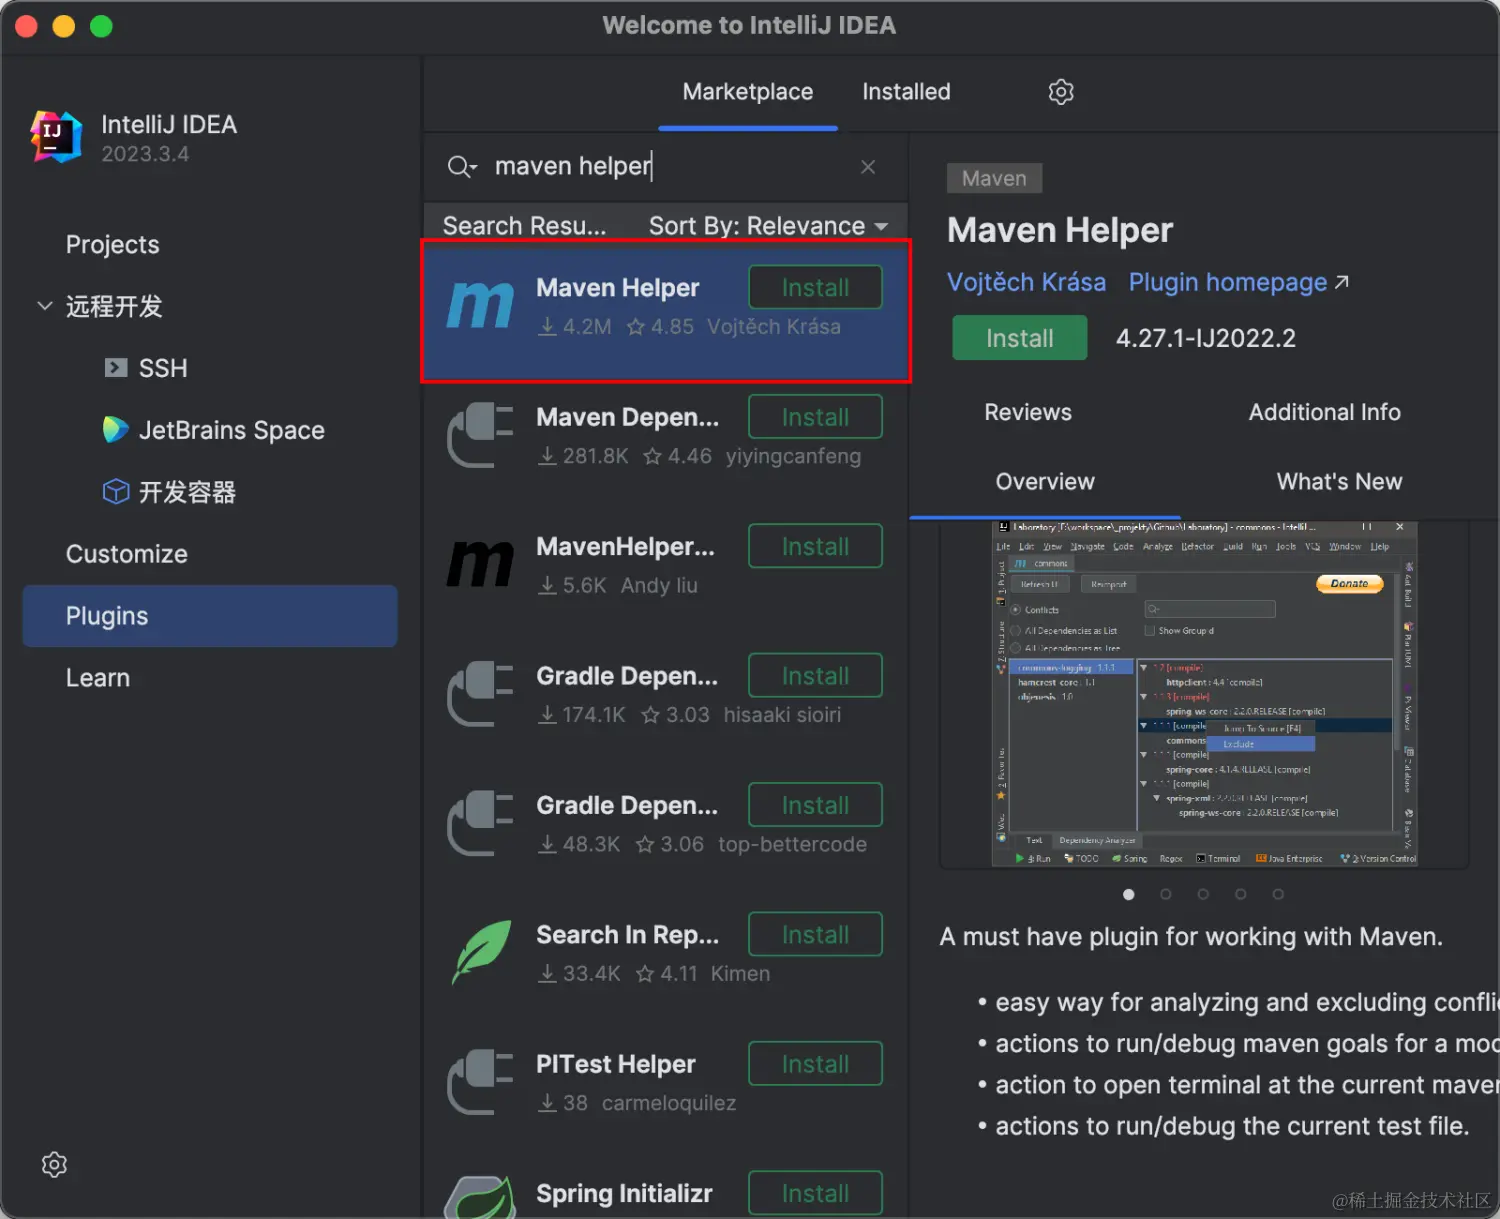Click the PITest Helper plug icon
Screen dimensions: 1500x1219
[x=480, y=1081]
